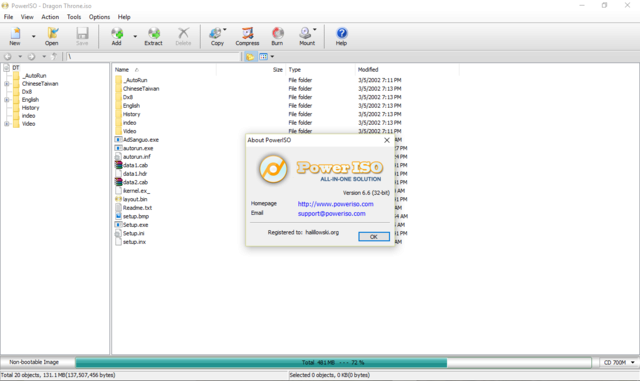Image resolution: width=640 pixels, height=381 pixels.
Task: Select _AutoRun in folder tree
Action: (x=34, y=76)
